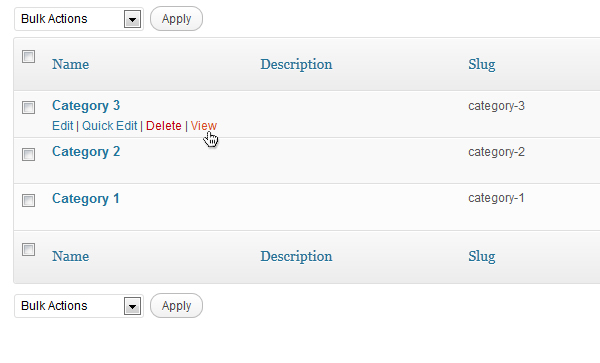Open the Category 3 name link
The width and height of the screenshot is (600, 363).
click(86, 106)
